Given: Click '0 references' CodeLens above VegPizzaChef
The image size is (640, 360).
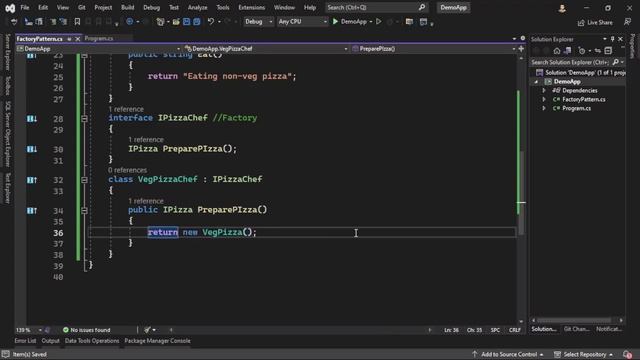Looking at the screenshot, I should [x=127, y=170].
